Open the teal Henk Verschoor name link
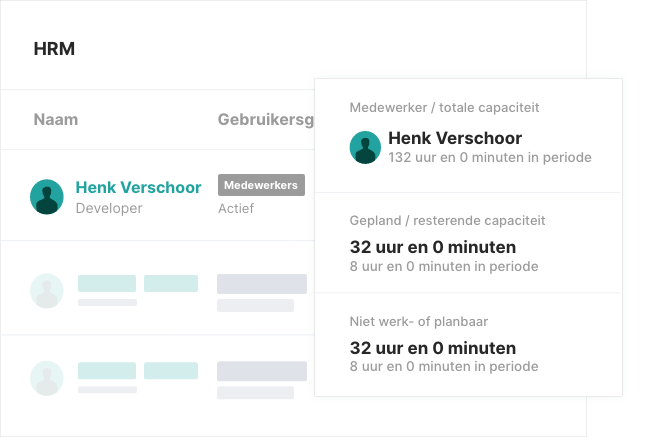 (138, 187)
